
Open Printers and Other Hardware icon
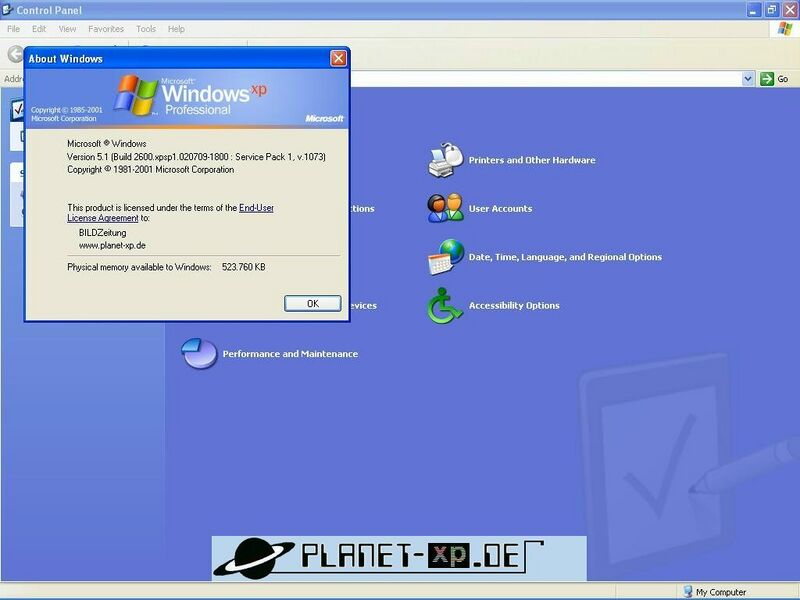point(445,160)
